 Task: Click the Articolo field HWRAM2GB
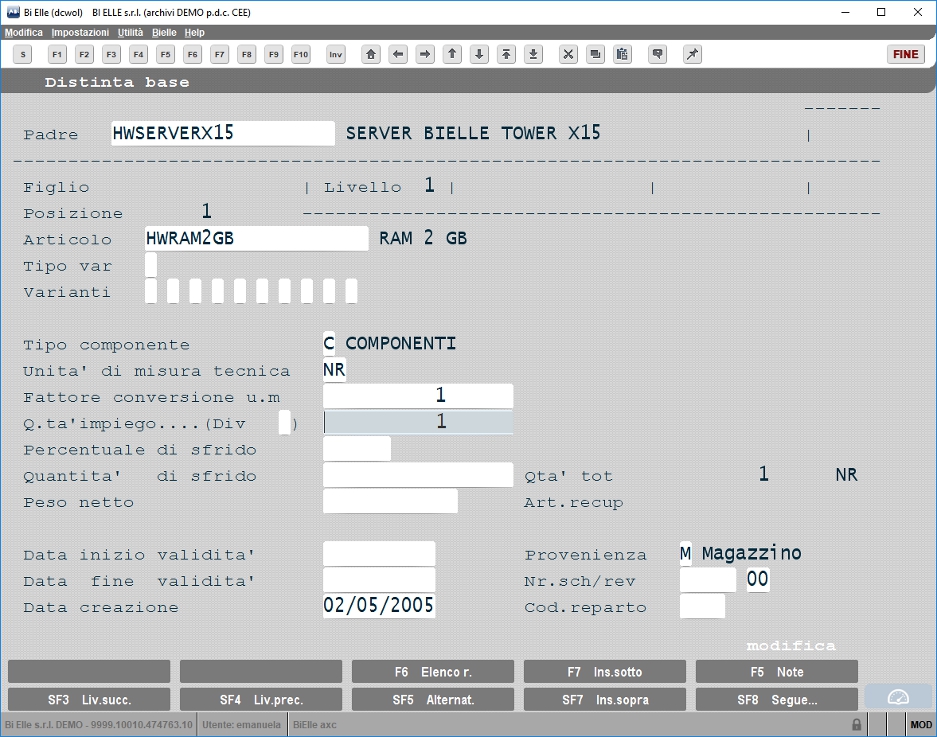click(256, 238)
